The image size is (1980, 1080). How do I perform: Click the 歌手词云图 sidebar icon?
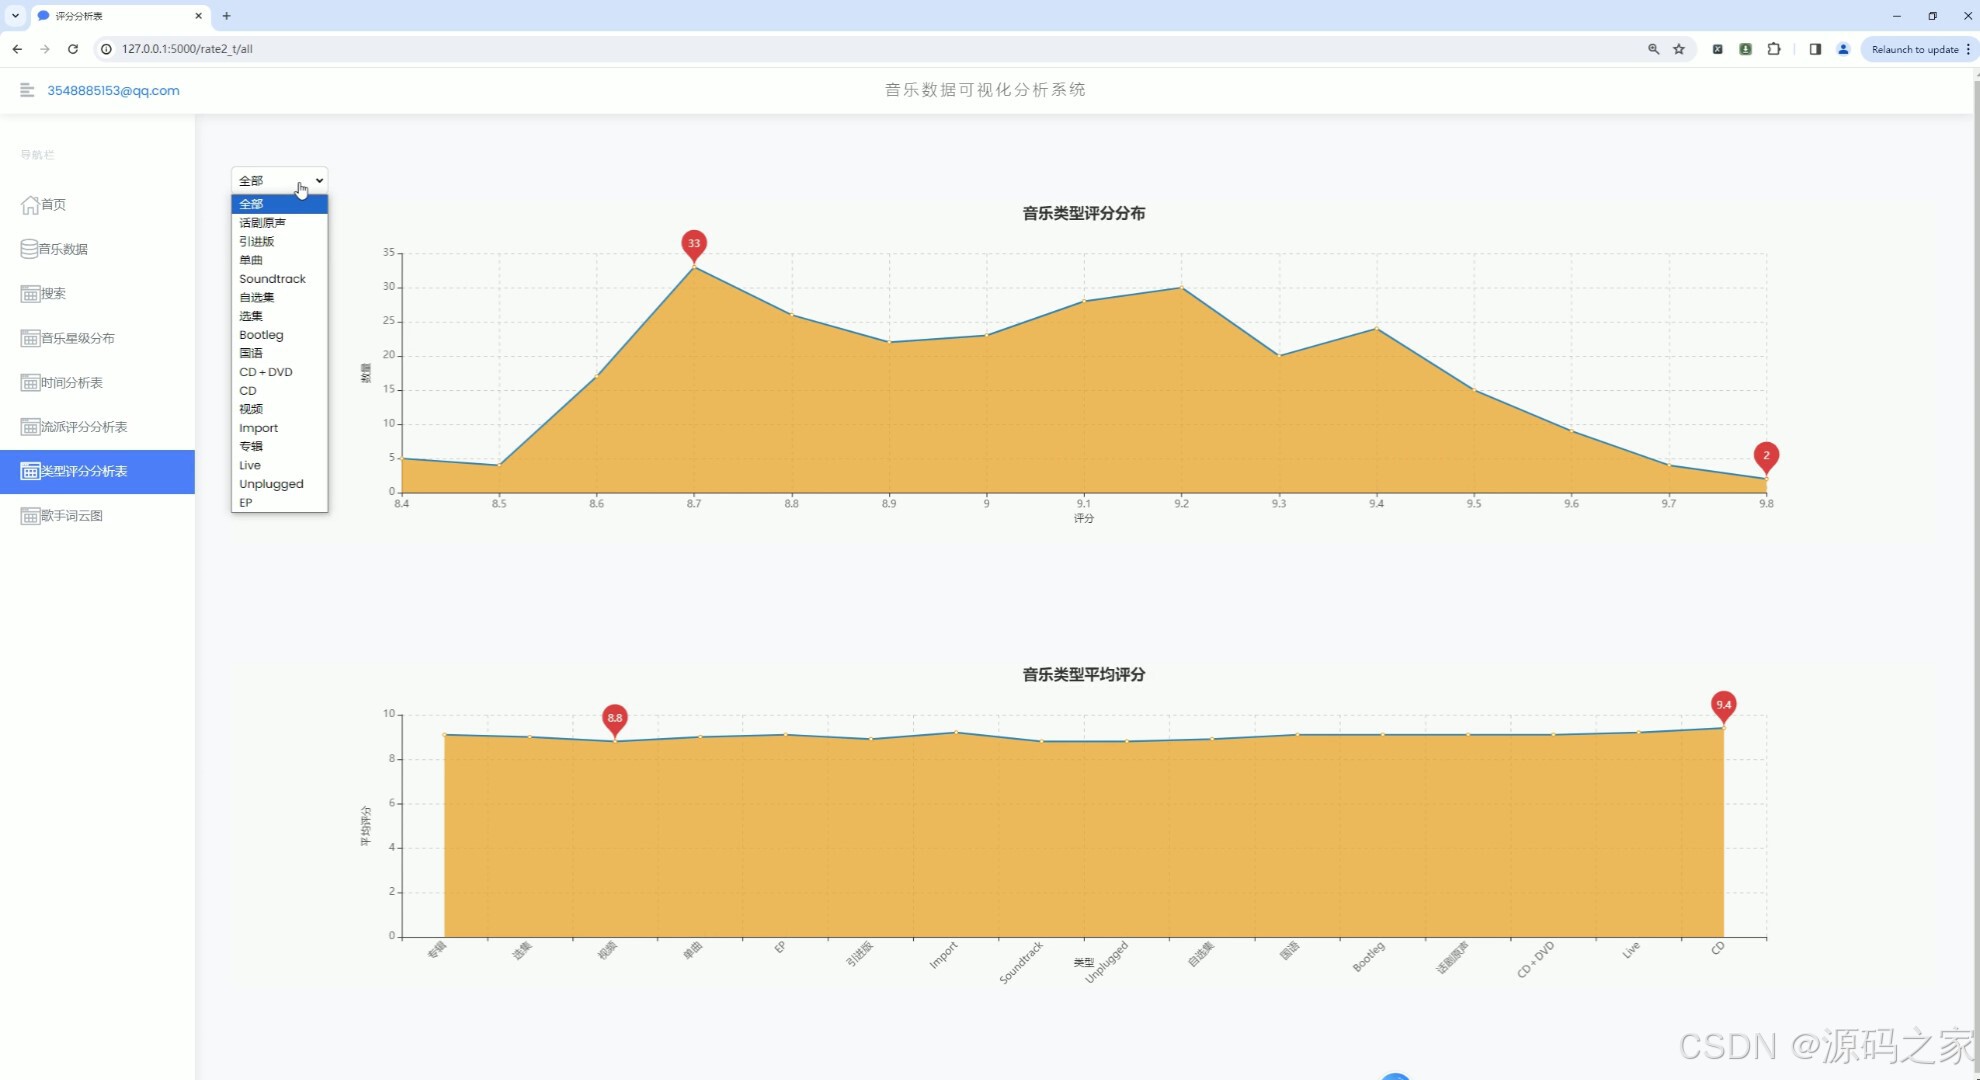tap(30, 516)
